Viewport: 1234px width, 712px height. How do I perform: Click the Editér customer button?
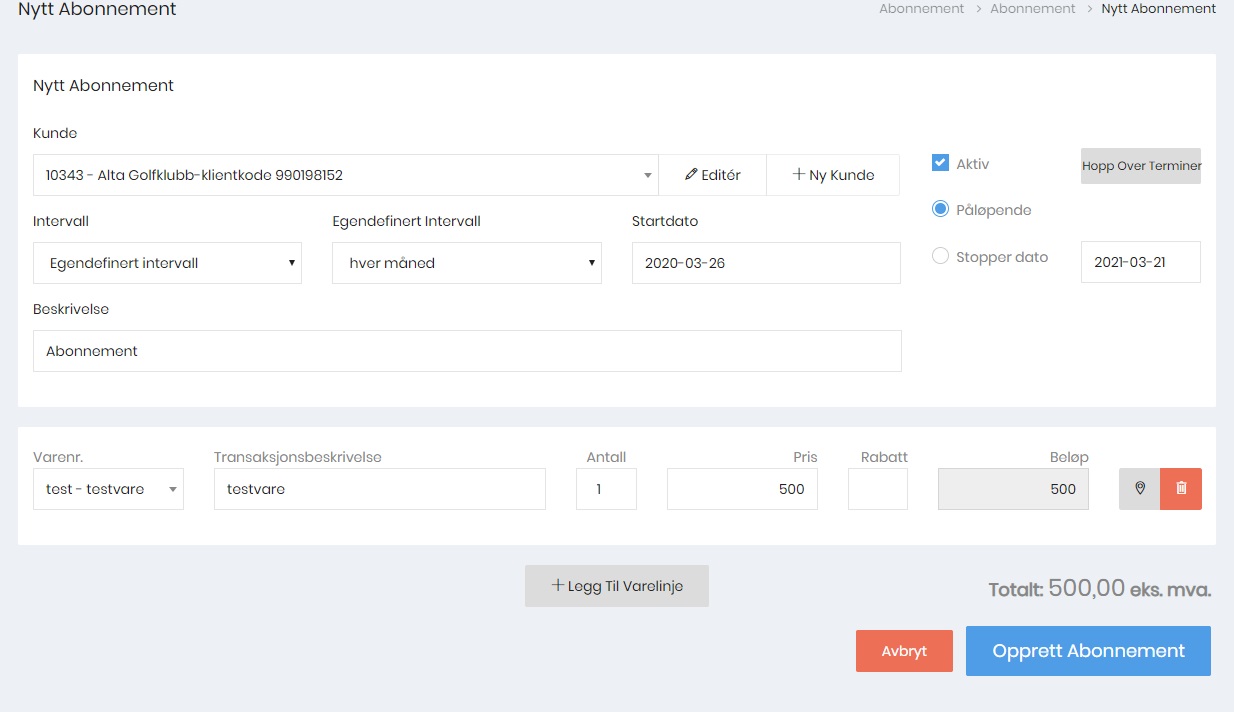point(713,175)
